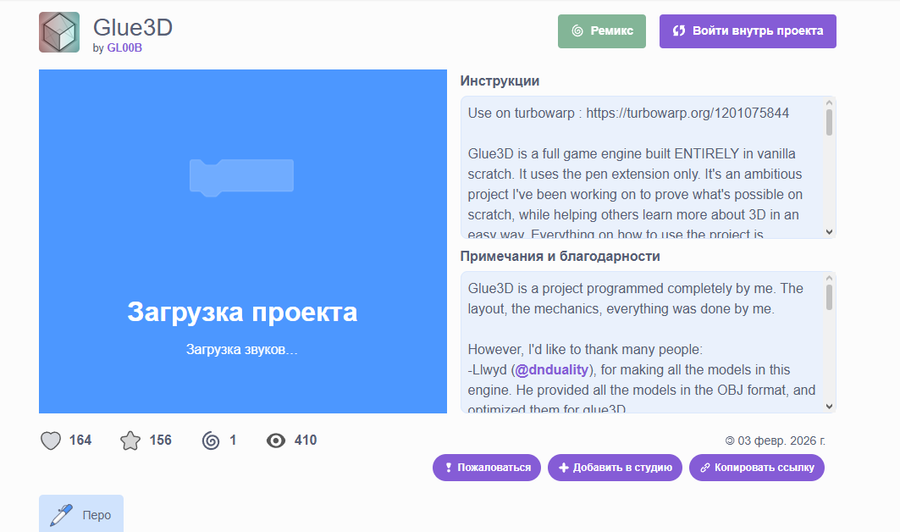Screen dimensions: 900x532
Task: Click the remix spiral icon beside count 1
Action: tap(211, 441)
